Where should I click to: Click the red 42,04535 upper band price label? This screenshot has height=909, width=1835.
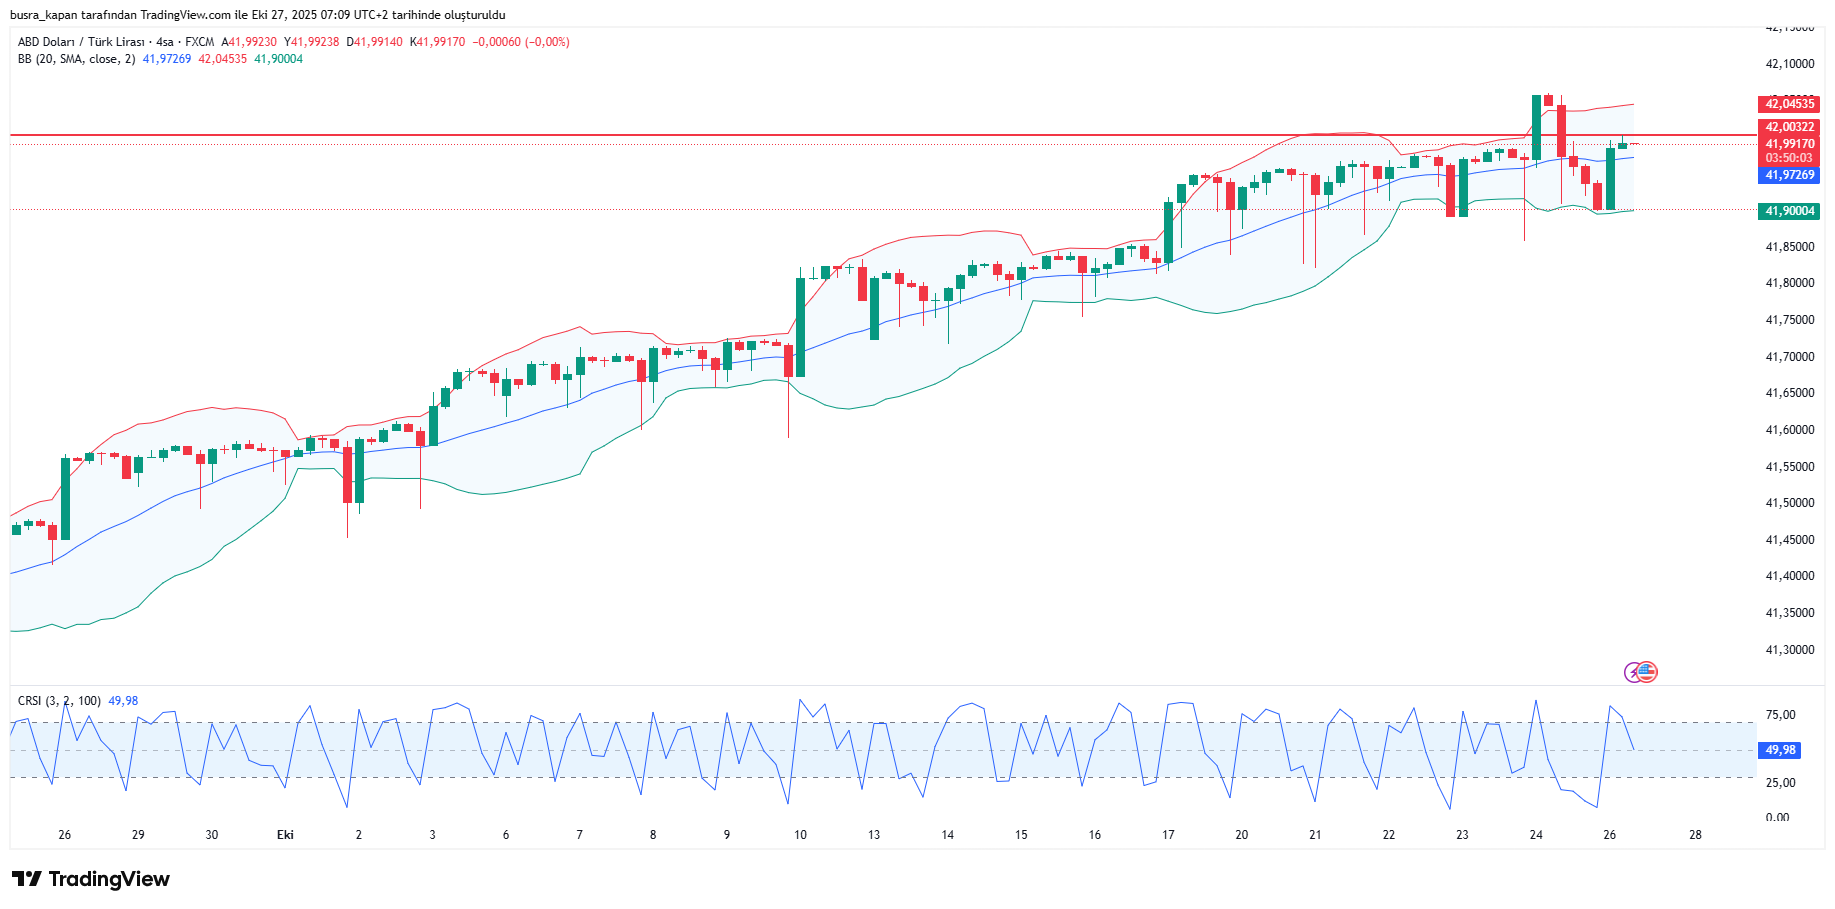pos(1789,104)
